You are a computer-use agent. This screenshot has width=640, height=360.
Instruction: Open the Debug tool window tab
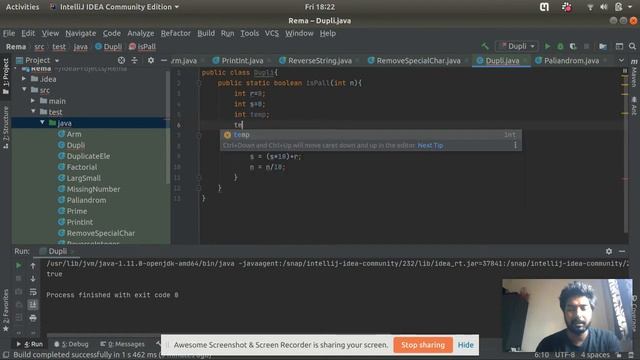click(71, 344)
